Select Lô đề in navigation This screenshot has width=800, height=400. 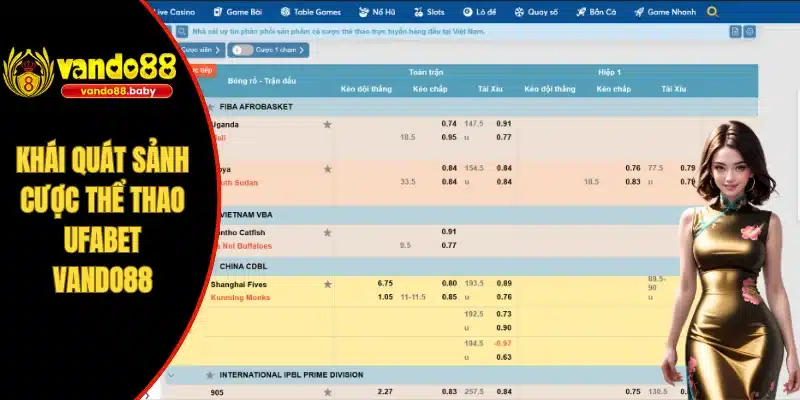pyautogui.click(x=479, y=12)
